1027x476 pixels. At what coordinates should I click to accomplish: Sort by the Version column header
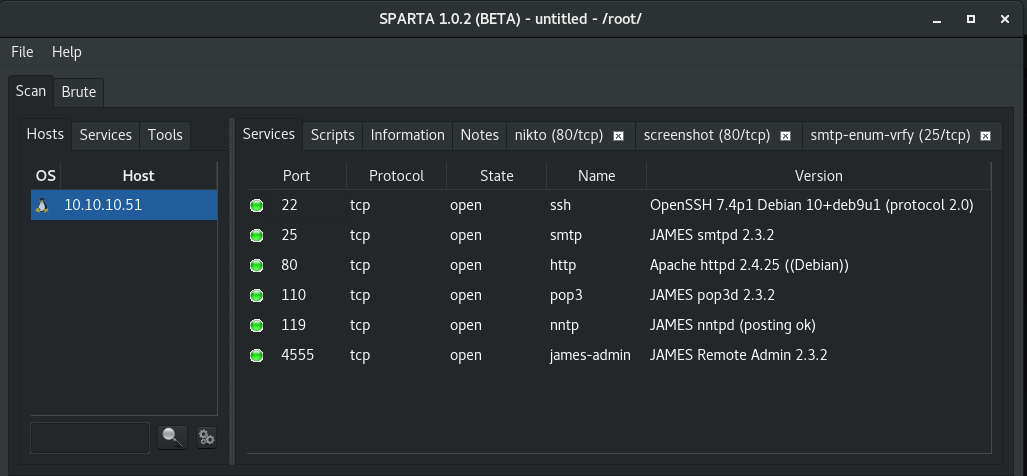pyautogui.click(x=819, y=176)
